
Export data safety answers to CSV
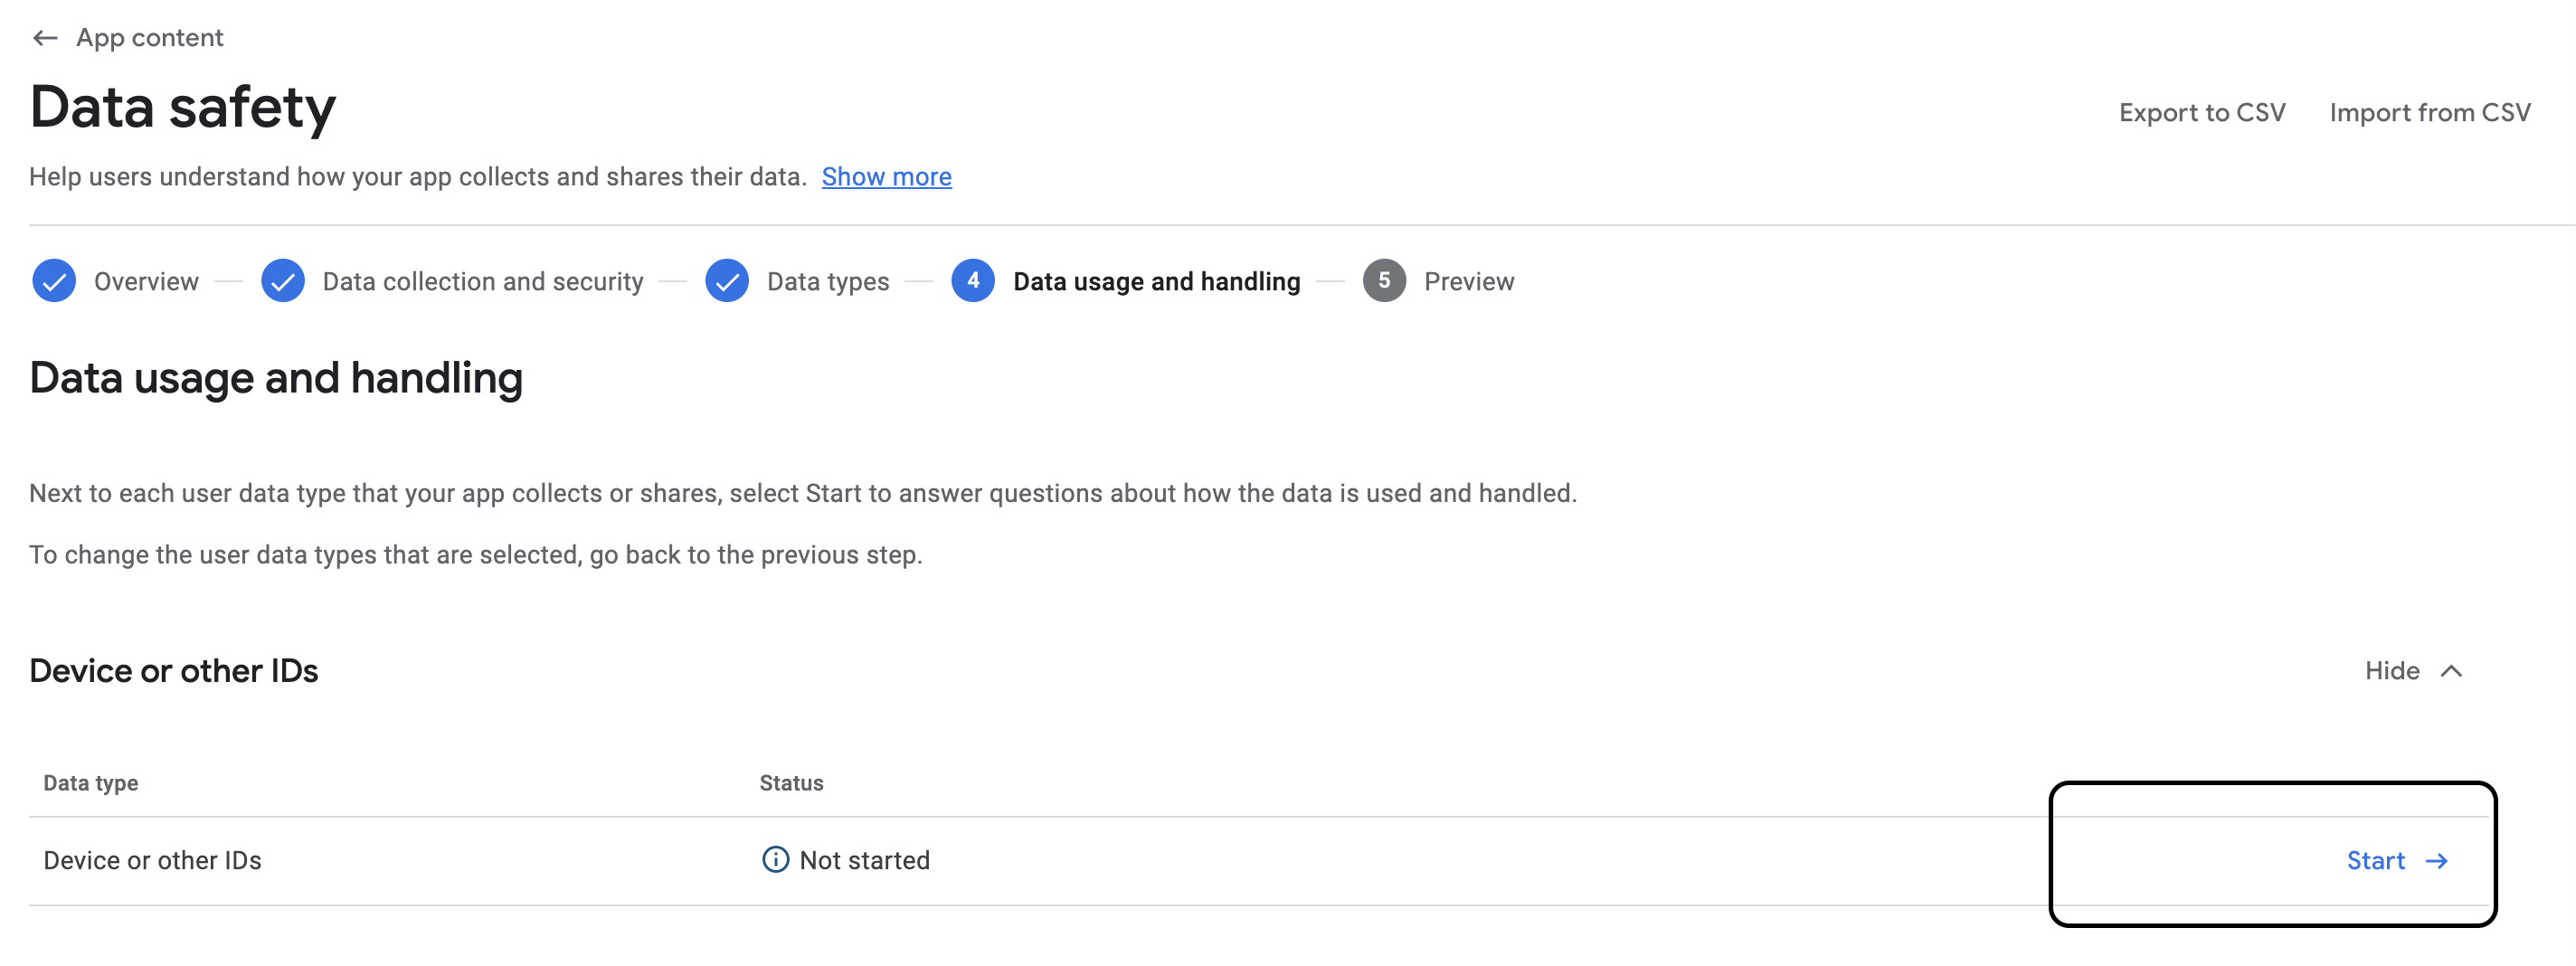point(2201,112)
